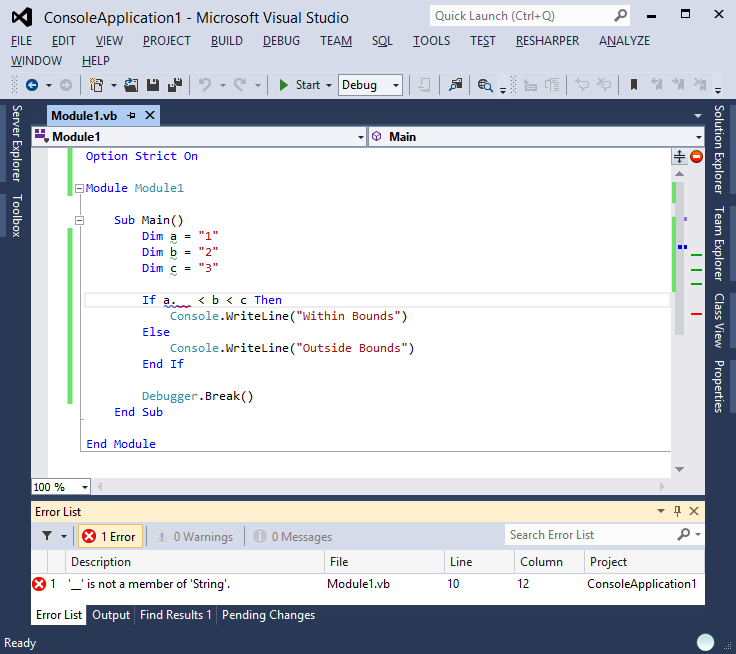736x654 pixels.
Task: Open the TOOLS menu
Action: pyautogui.click(x=431, y=41)
